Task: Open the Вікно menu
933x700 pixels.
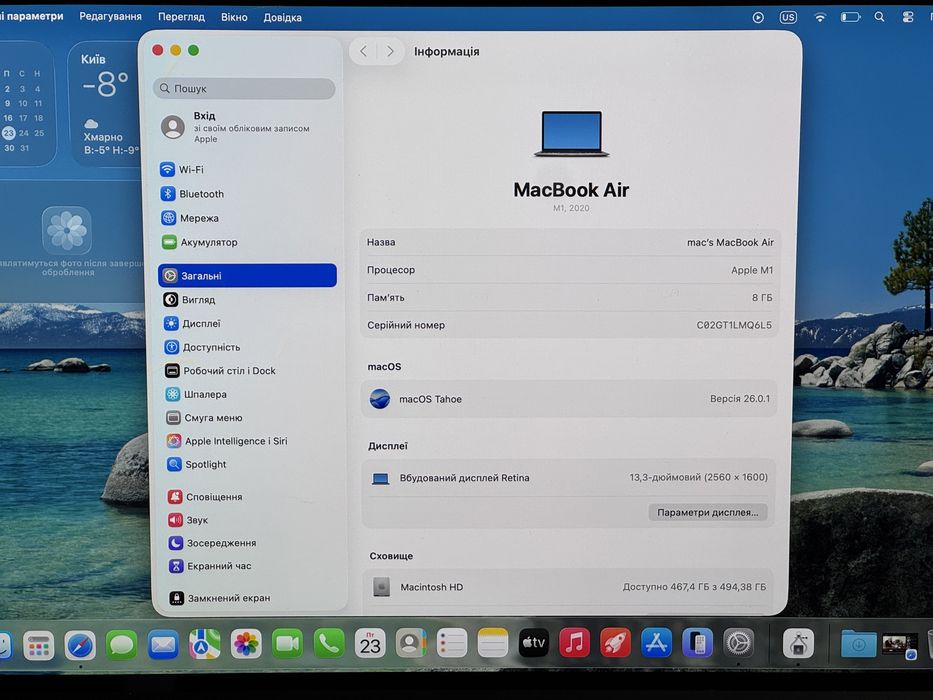Action: pos(234,17)
